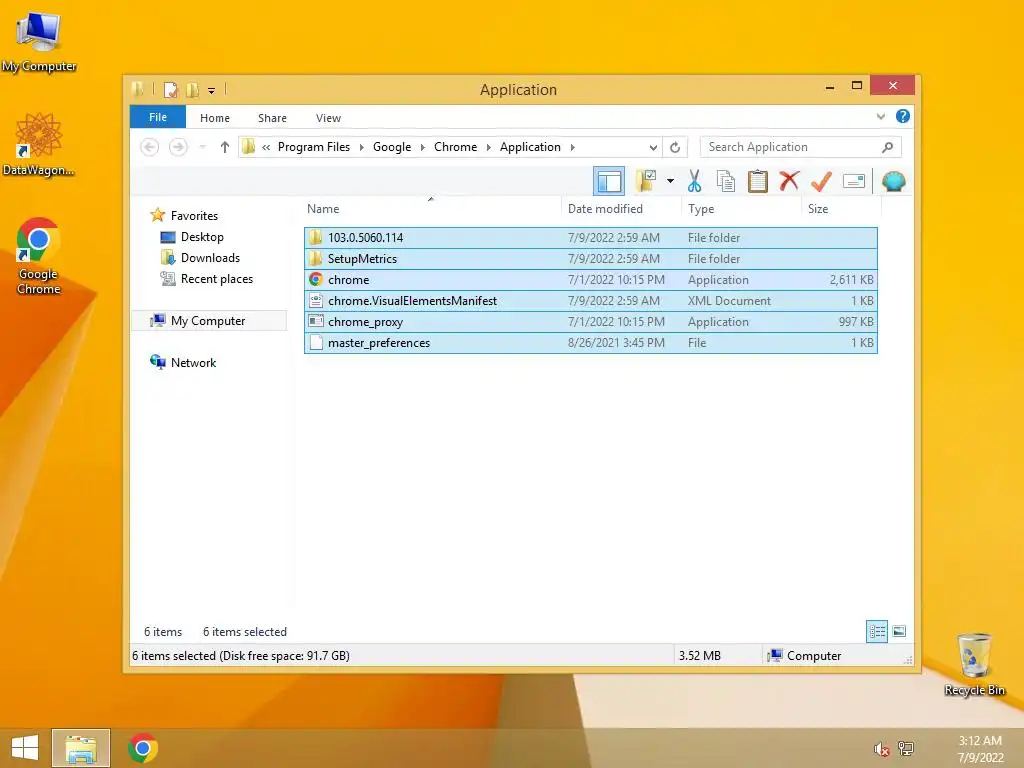Viewport: 1024px width, 768px height.
Task: Select My Computer in navigation pane
Action: click(x=208, y=321)
